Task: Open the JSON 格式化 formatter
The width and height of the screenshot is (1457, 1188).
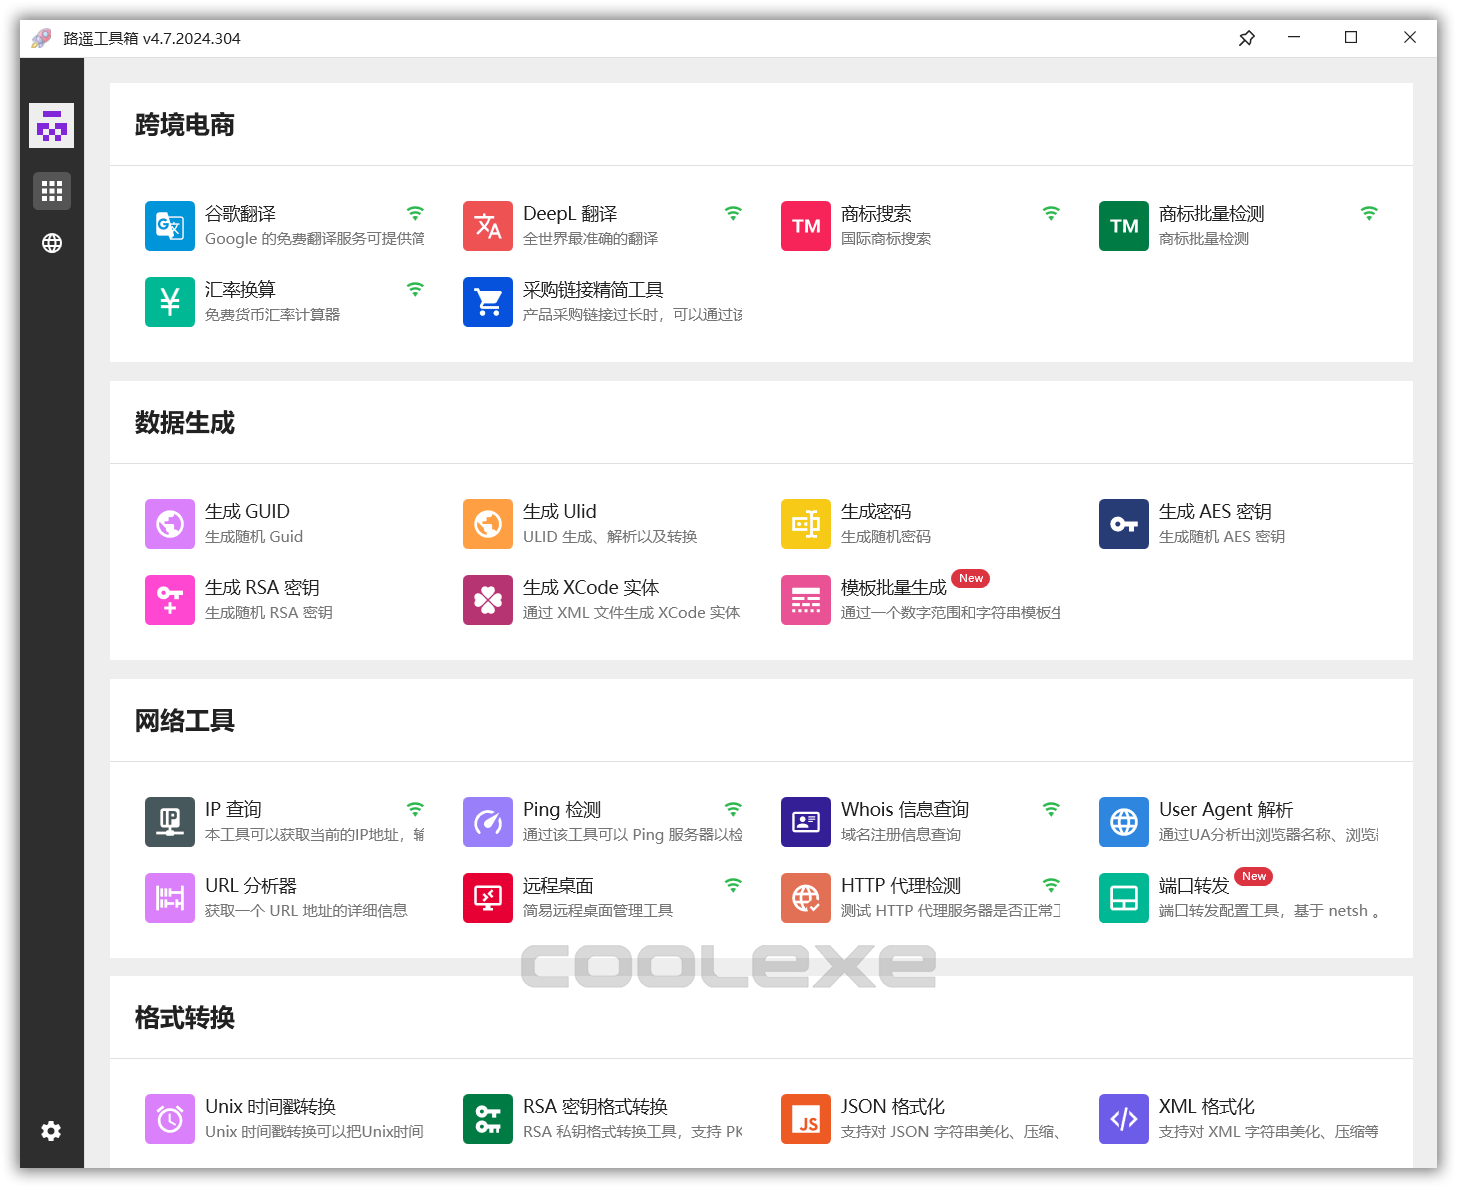Action: (890, 1118)
